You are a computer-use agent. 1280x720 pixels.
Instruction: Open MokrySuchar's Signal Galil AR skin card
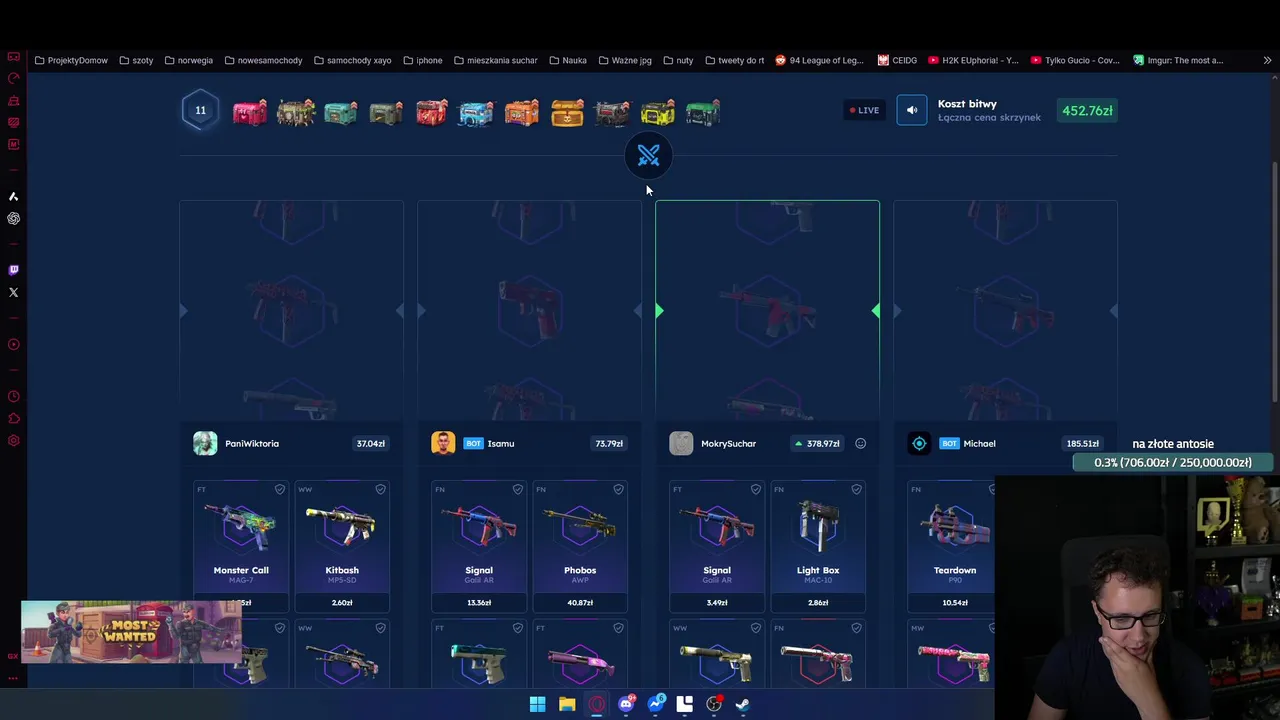(717, 546)
